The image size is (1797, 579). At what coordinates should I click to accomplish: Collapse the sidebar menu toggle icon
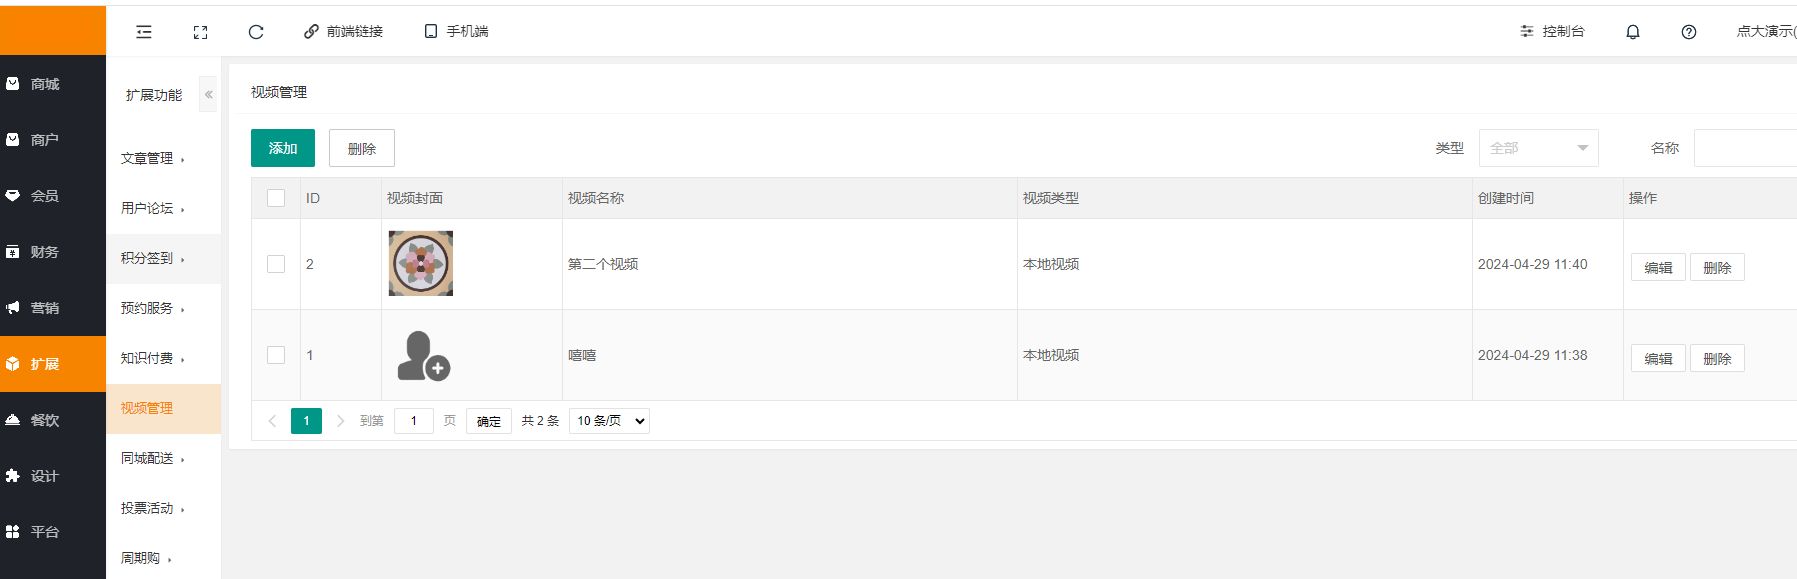(144, 32)
